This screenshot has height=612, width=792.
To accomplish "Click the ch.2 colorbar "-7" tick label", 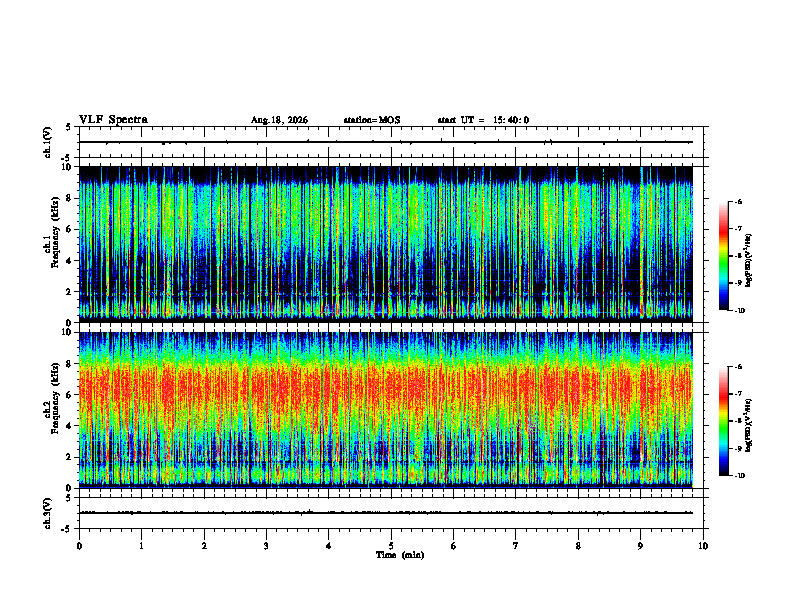I will 739,394.
